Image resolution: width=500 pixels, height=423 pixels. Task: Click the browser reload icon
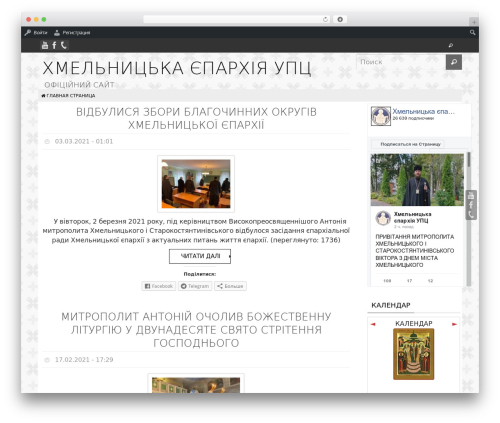click(325, 19)
